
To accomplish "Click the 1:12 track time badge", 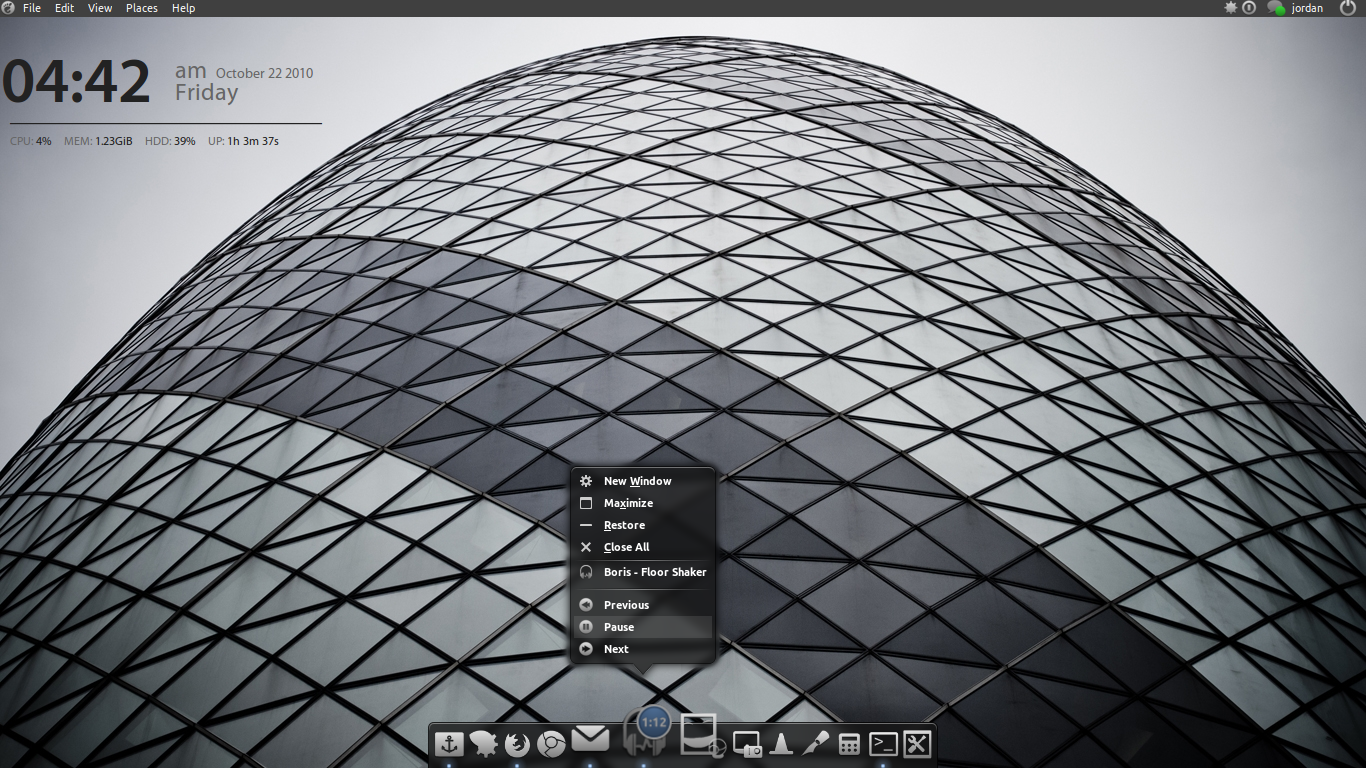I will (654, 721).
